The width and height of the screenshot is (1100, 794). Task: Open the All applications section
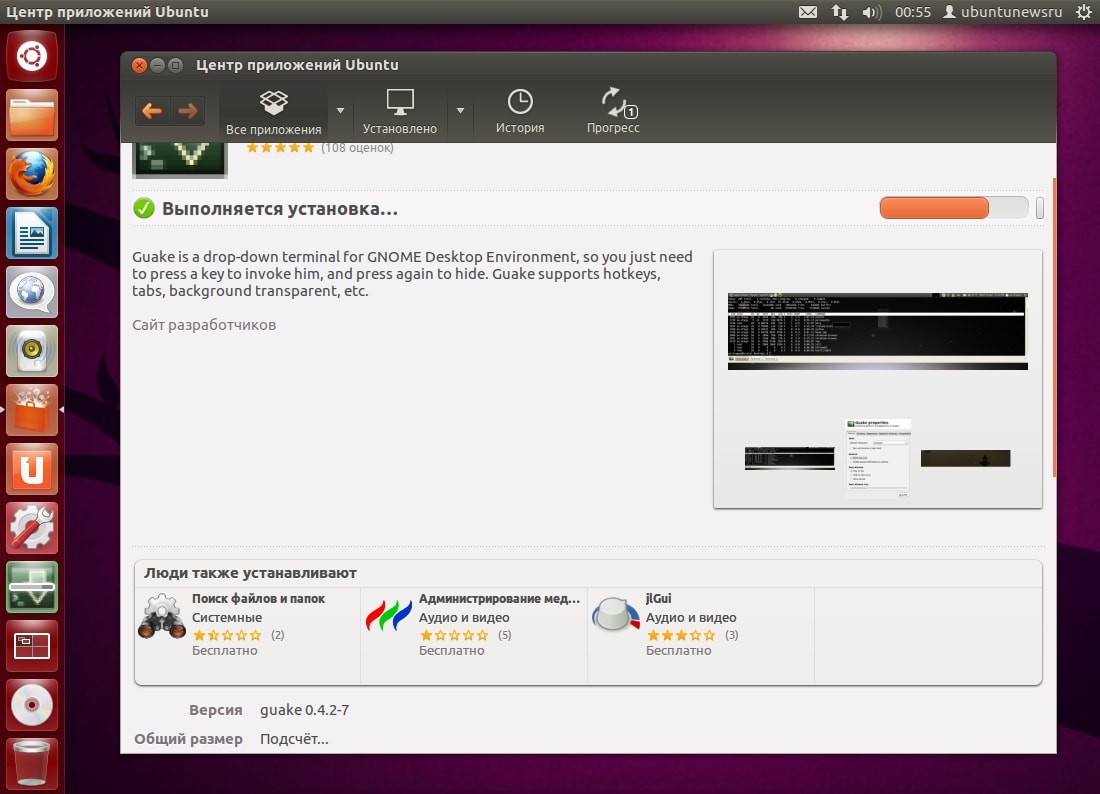coord(274,112)
